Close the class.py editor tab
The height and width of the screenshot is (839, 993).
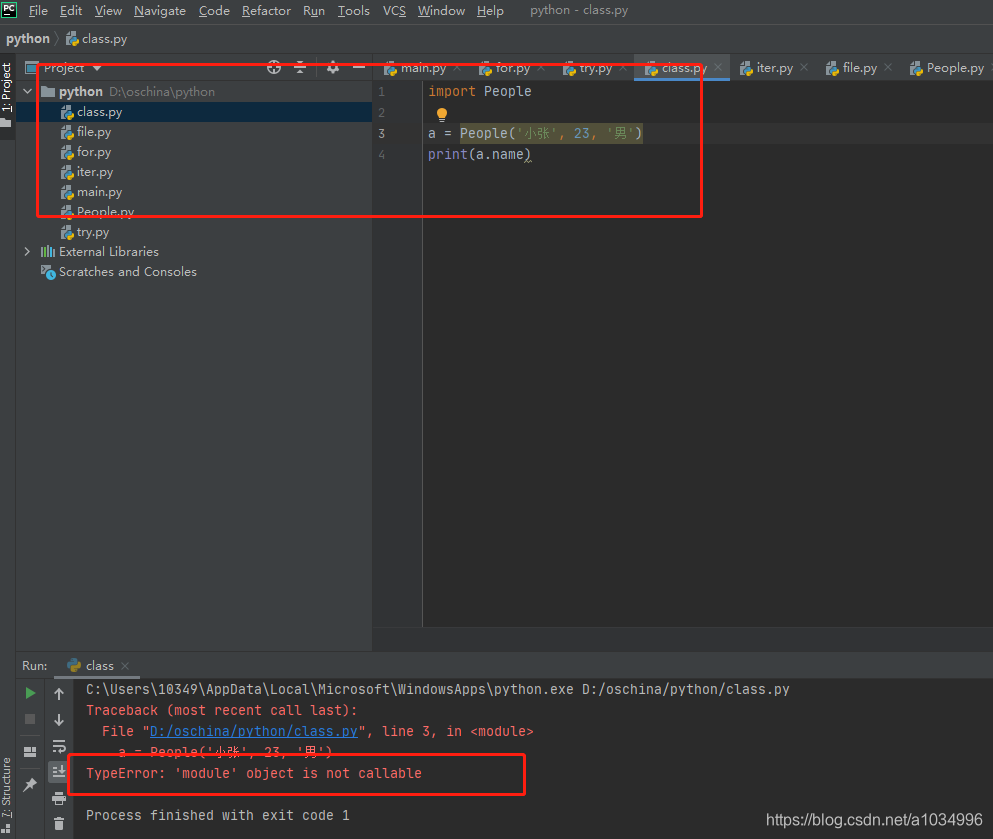click(718, 67)
